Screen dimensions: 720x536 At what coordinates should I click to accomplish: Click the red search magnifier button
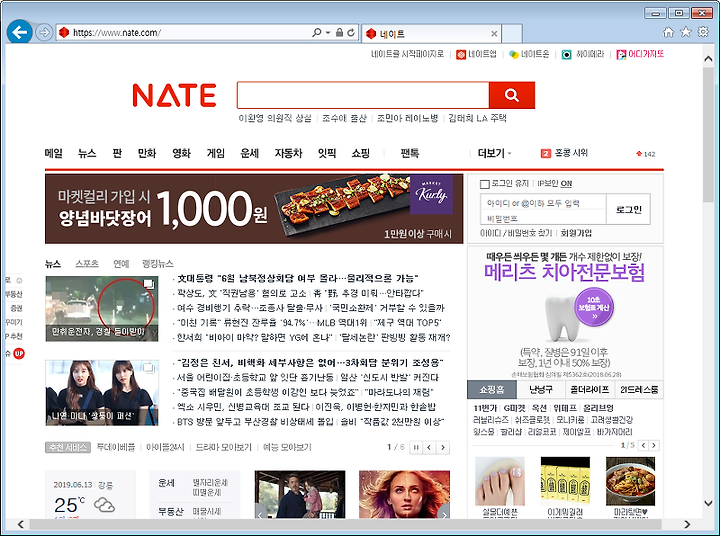[512, 95]
